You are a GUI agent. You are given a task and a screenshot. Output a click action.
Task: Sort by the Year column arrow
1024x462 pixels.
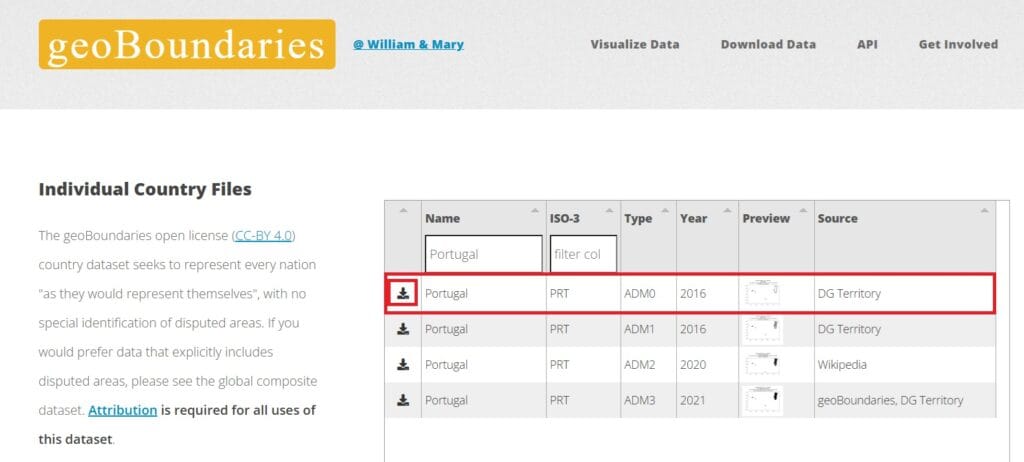pos(727,210)
